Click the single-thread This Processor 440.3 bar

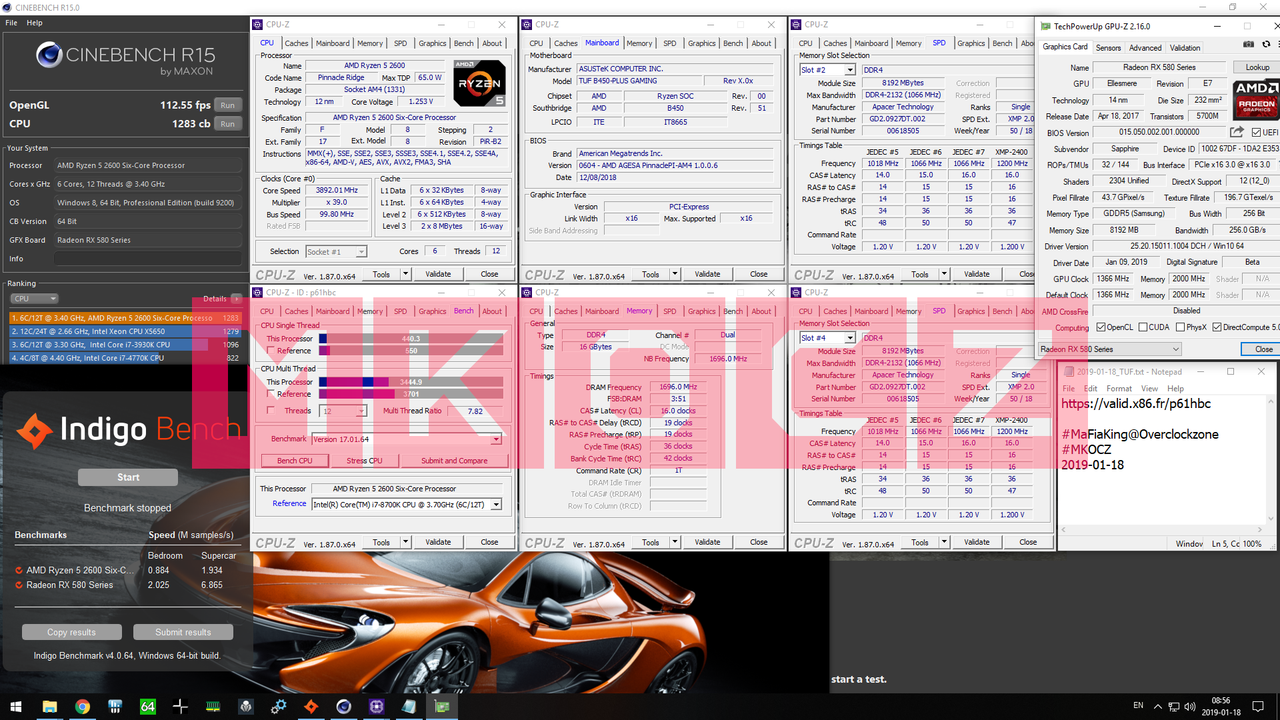411,339
